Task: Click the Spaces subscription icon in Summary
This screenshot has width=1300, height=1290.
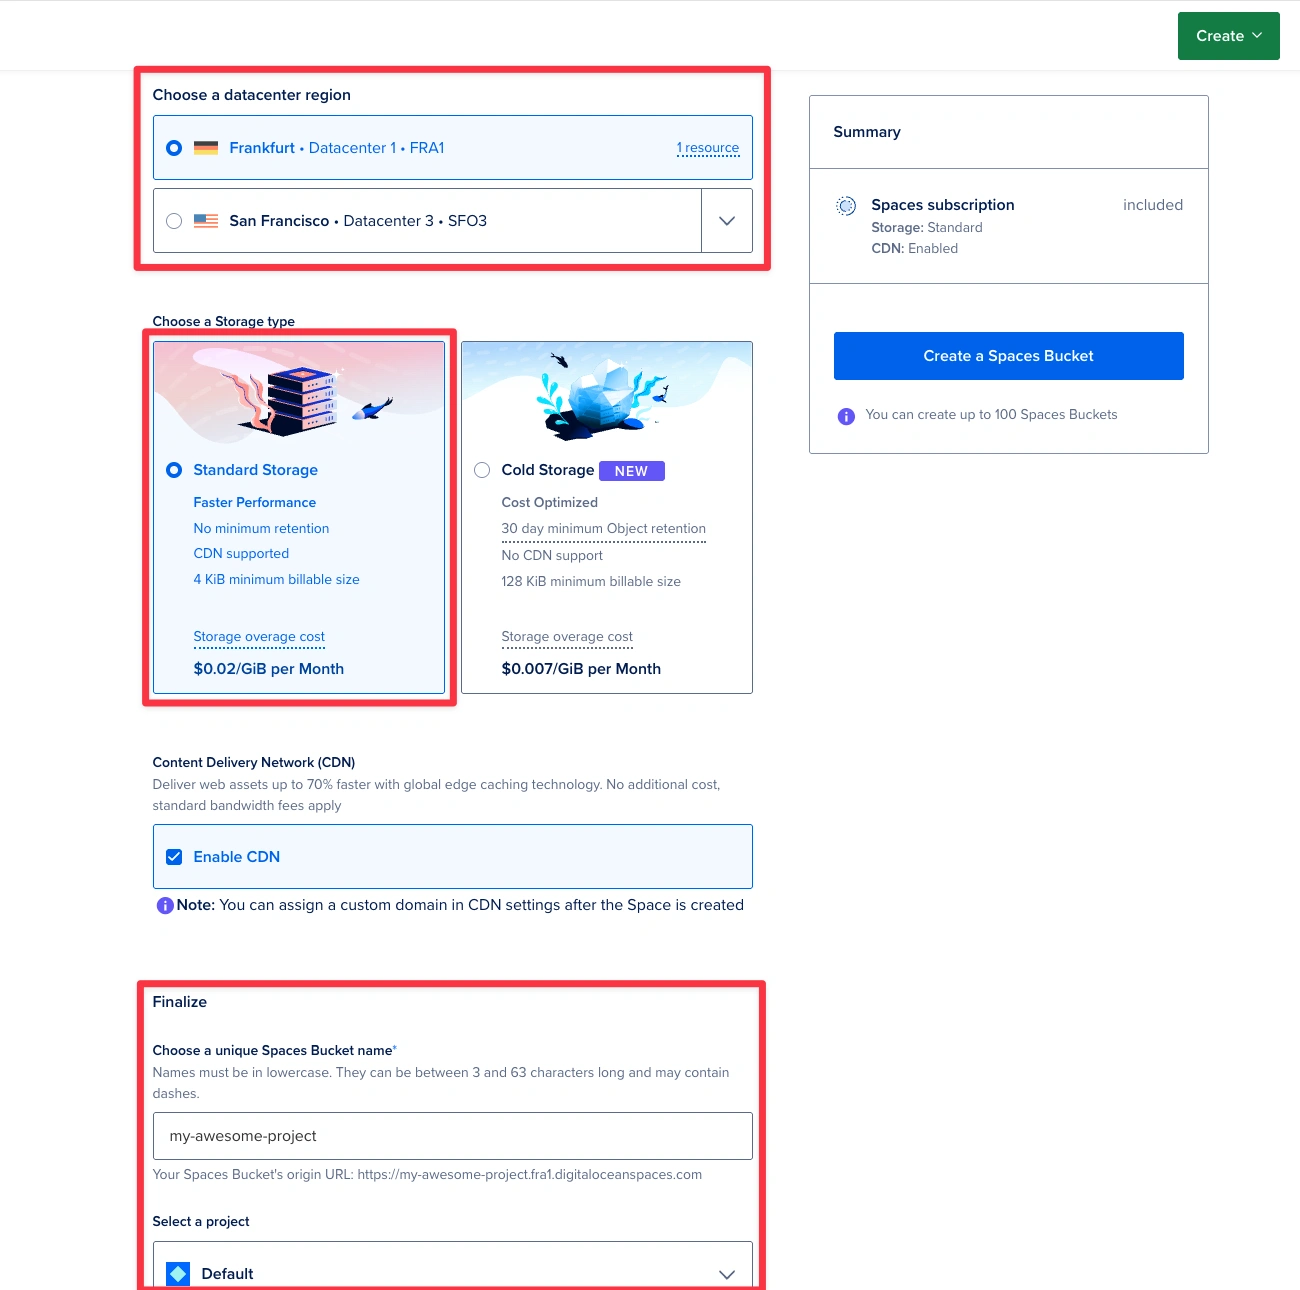Action: [846, 206]
